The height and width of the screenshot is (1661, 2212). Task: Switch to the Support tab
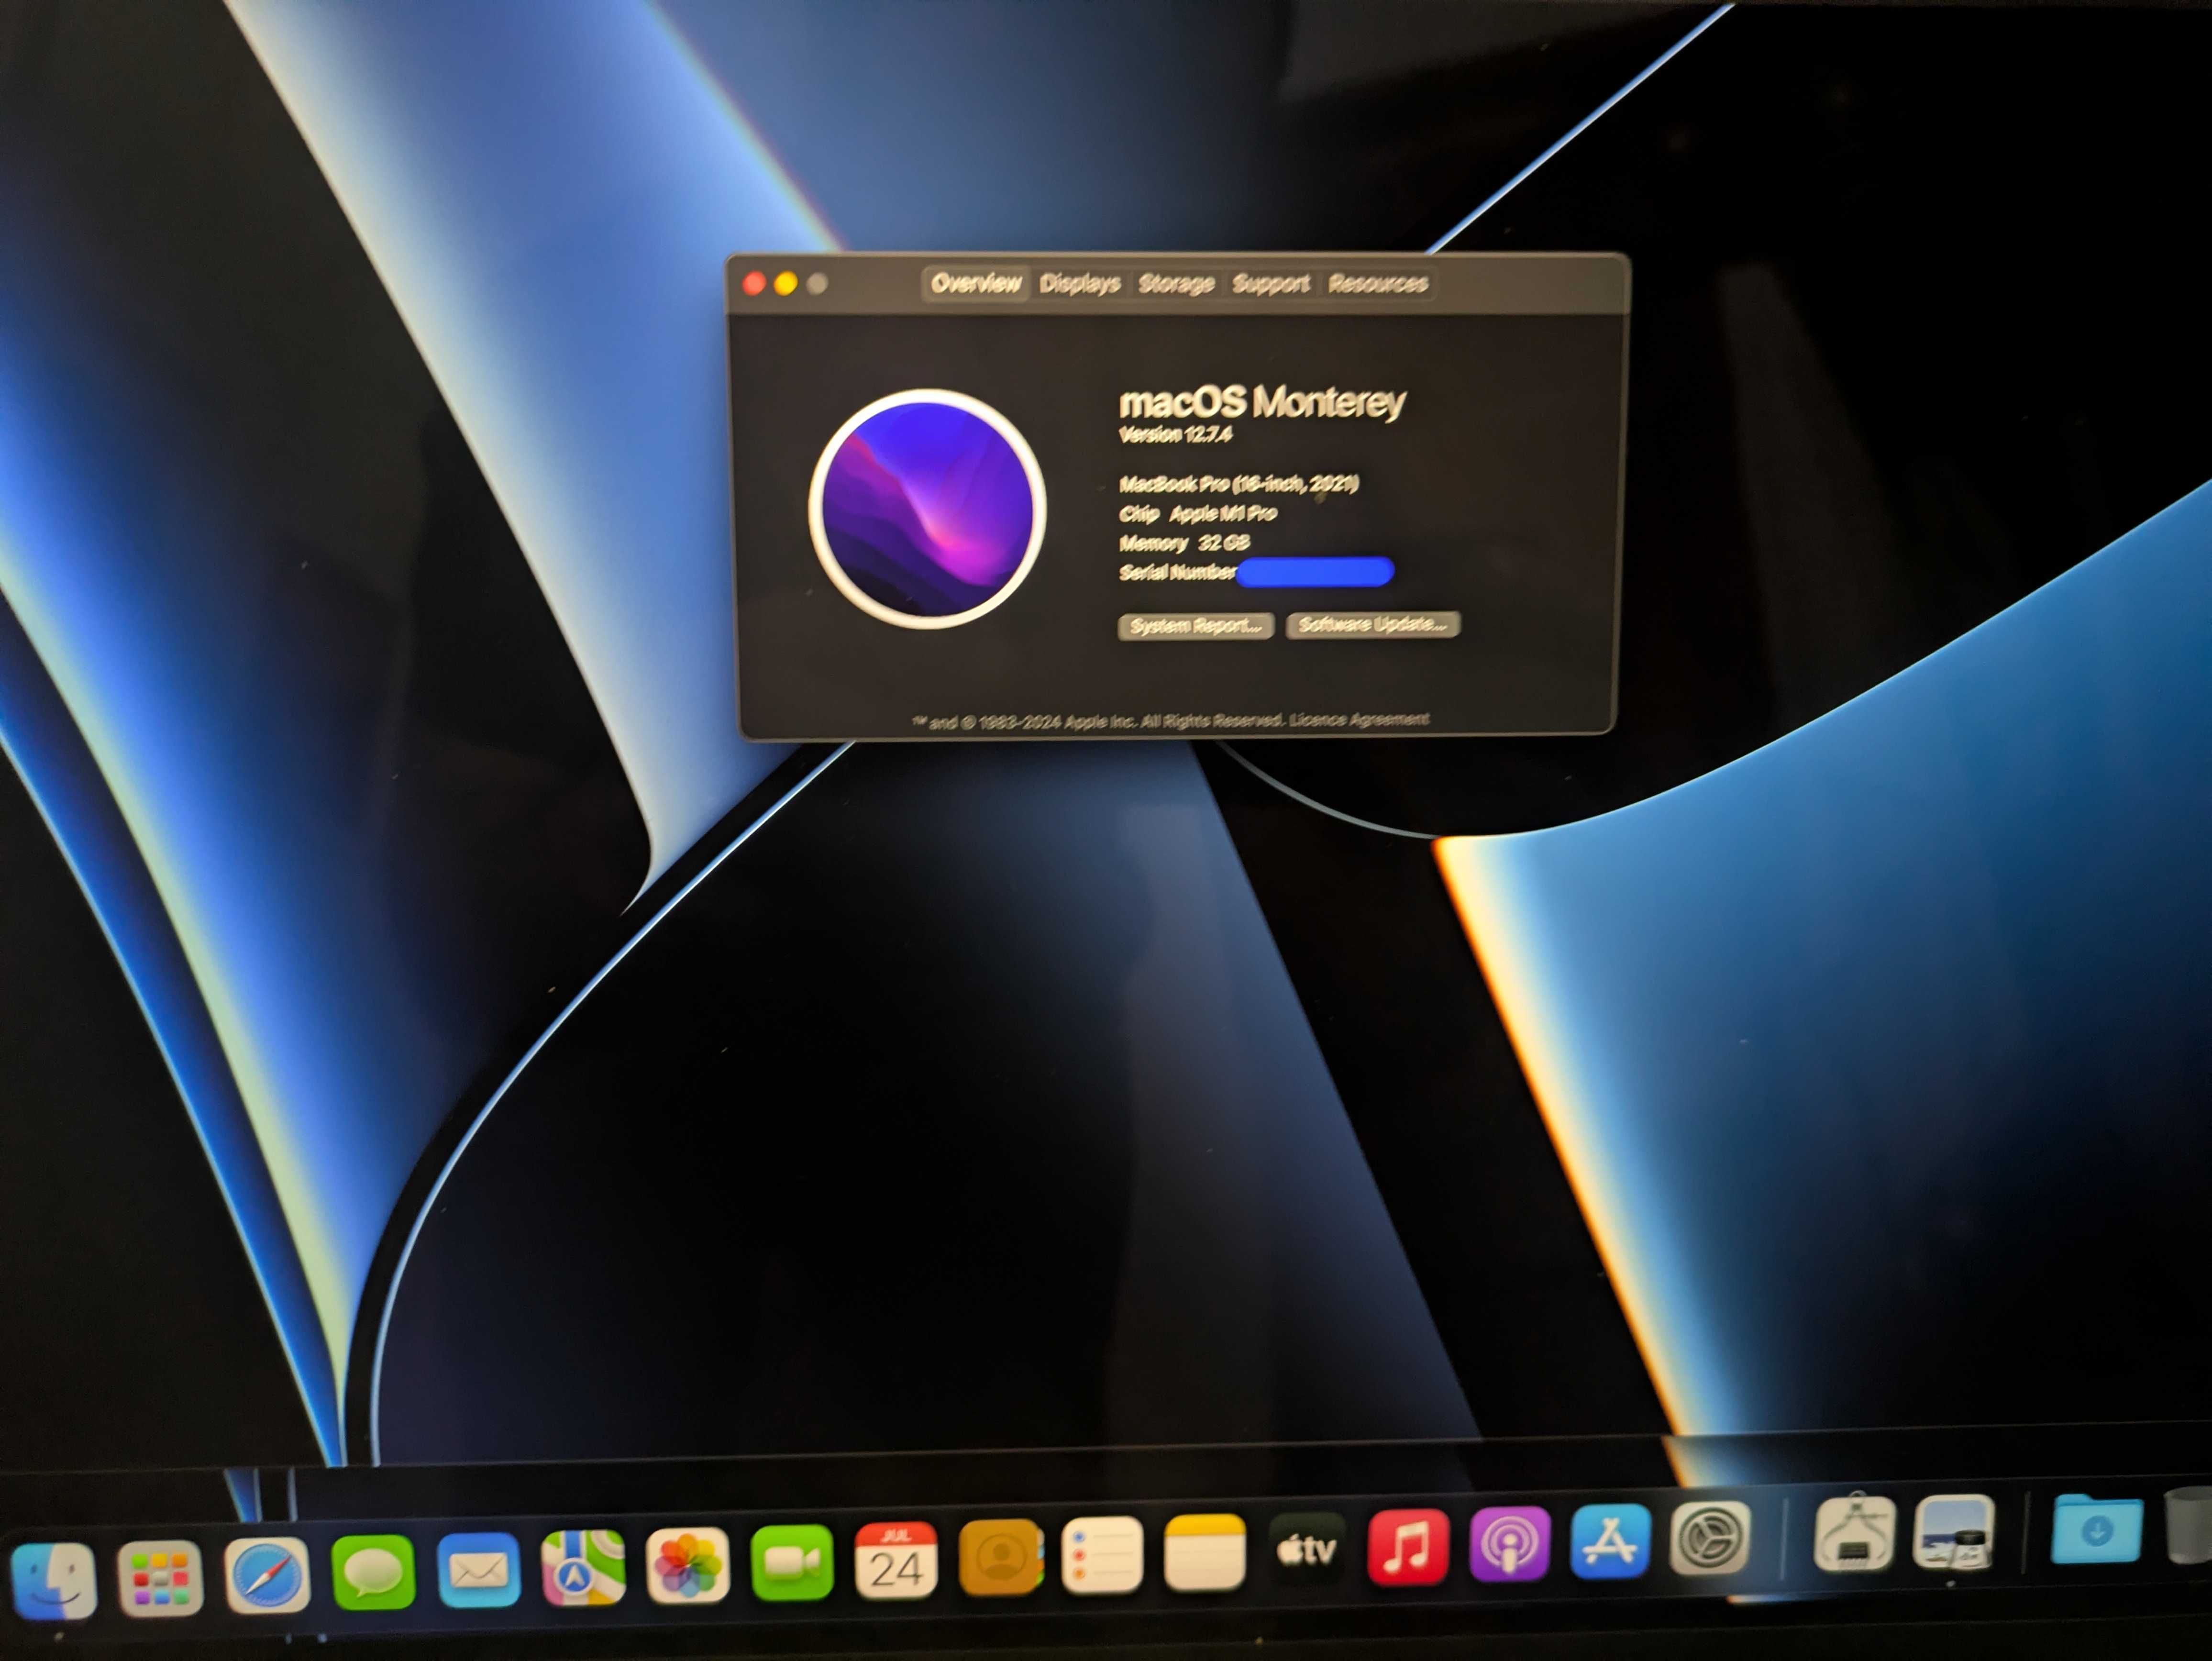[1270, 284]
